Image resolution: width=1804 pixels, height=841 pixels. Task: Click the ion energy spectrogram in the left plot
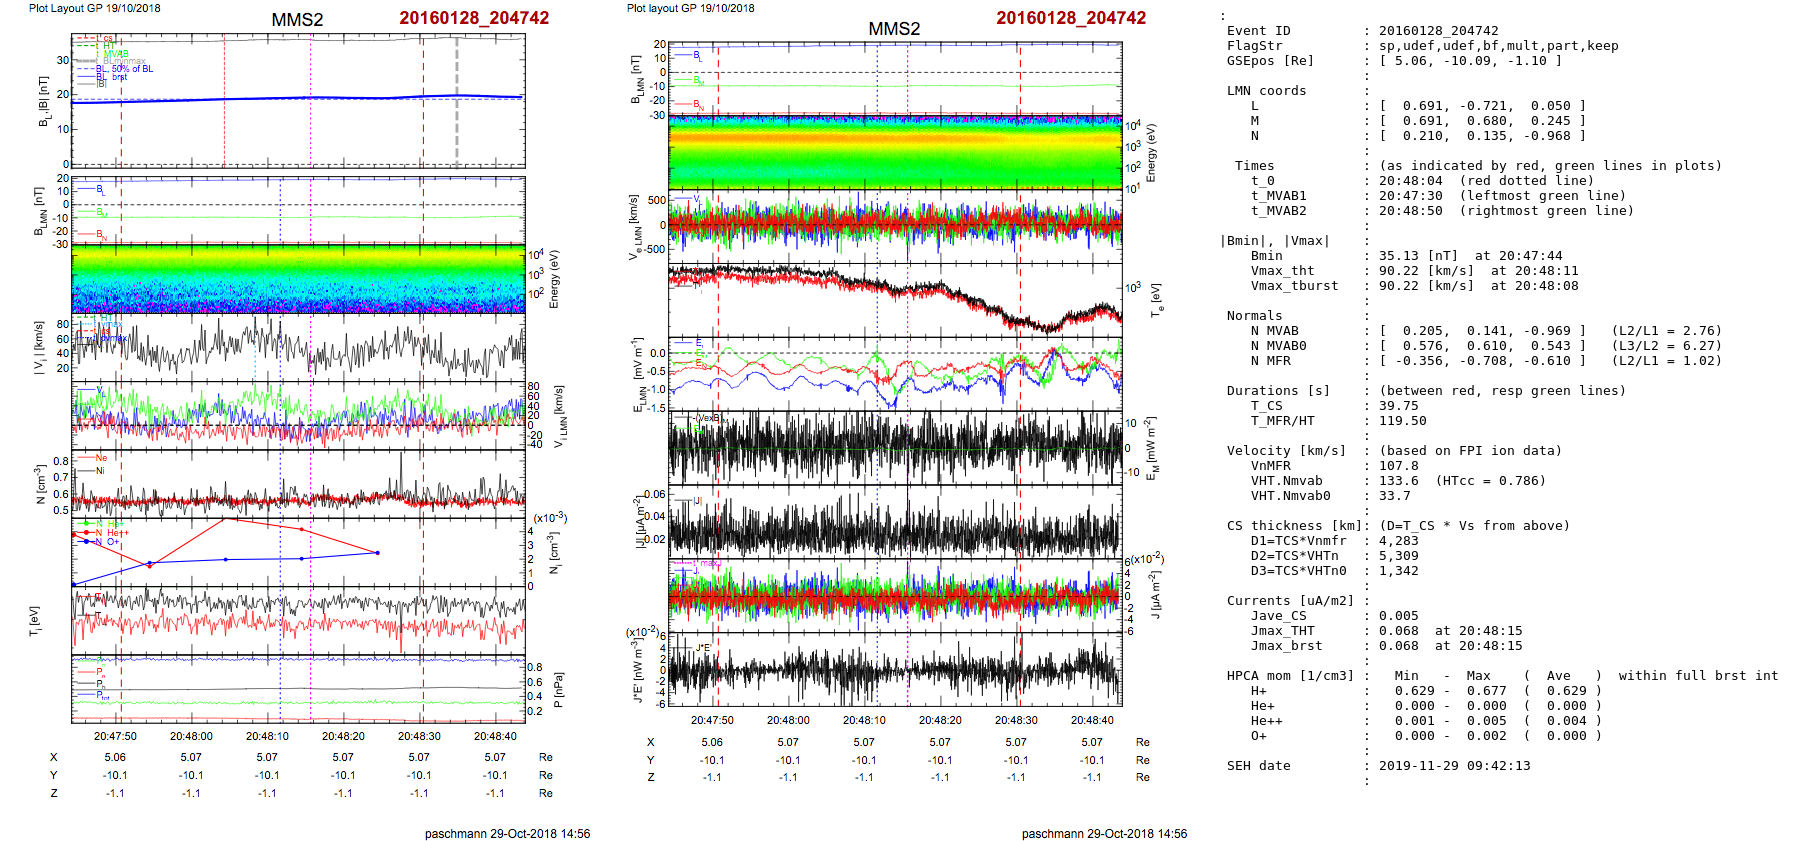[x=298, y=279]
